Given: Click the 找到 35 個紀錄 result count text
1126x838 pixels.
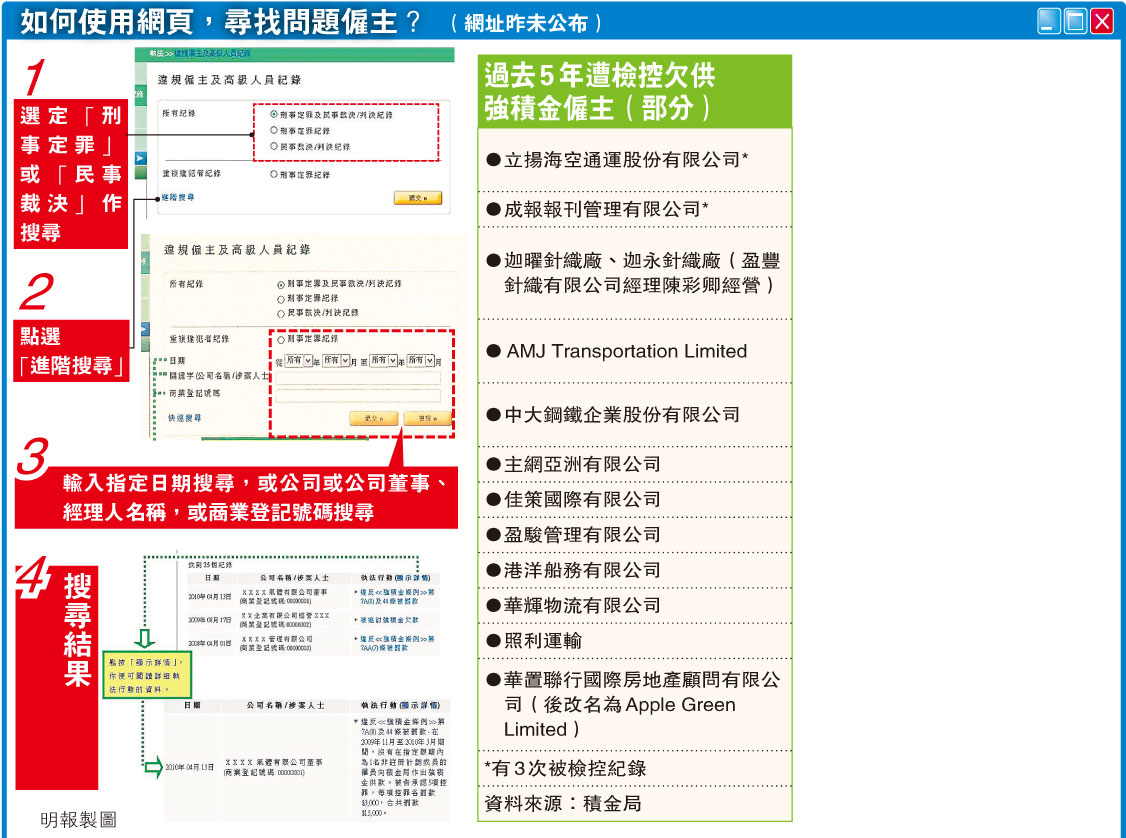Looking at the screenshot, I should pos(209,564).
